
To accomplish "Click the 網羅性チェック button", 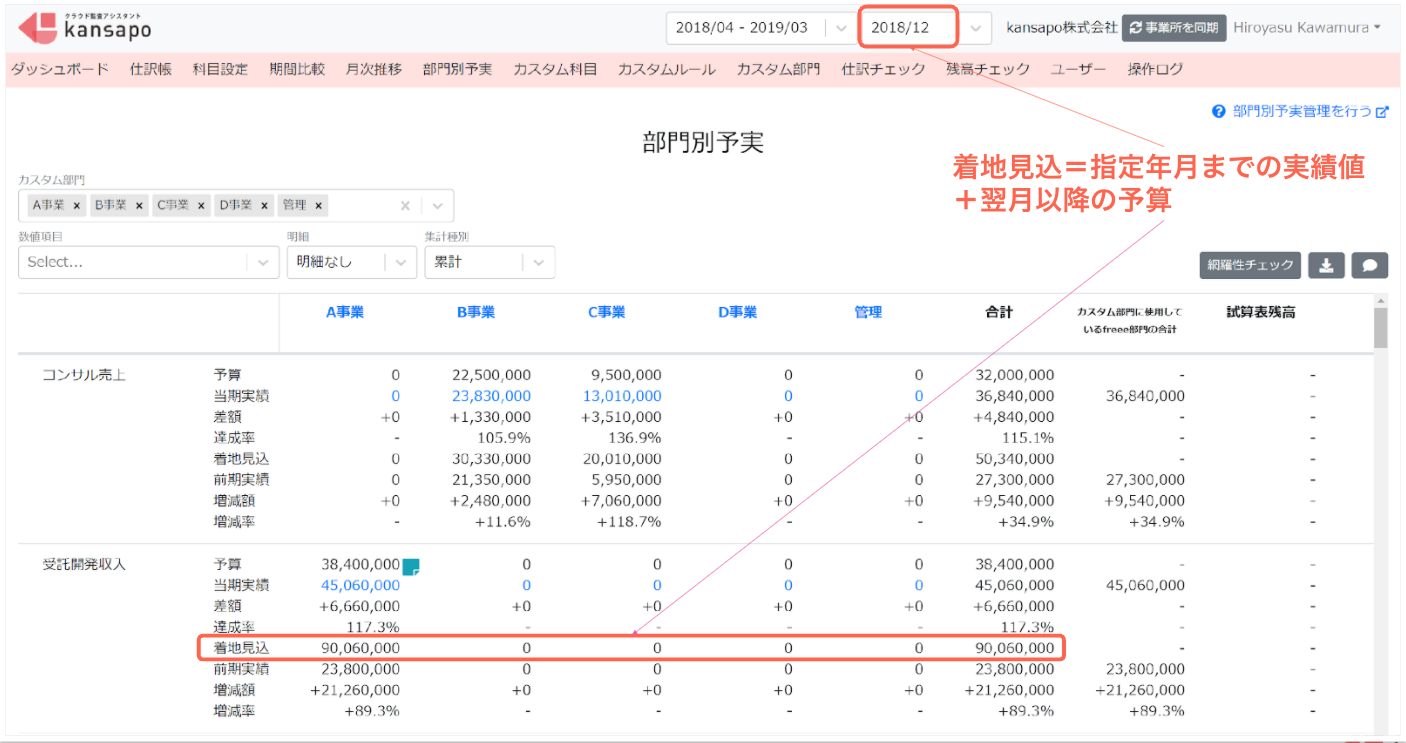I will click(1250, 265).
